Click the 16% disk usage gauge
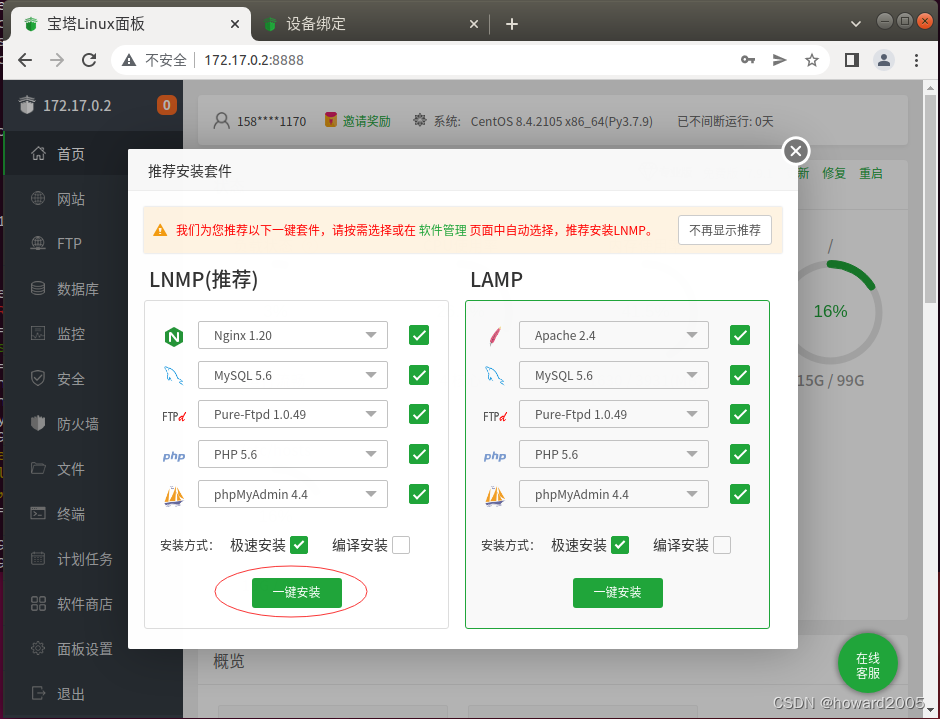This screenshot has height=719, width=940. (x=830, y=312)
